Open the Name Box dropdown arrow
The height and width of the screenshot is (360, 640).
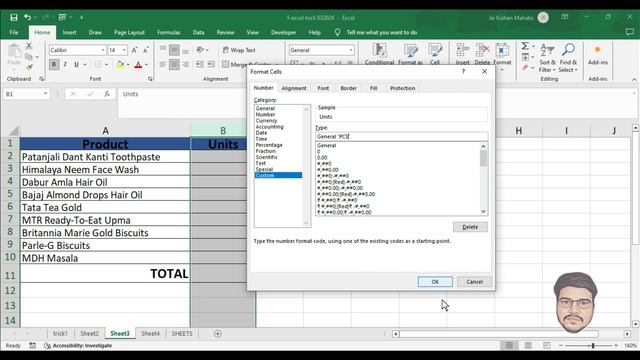point(45,94)
